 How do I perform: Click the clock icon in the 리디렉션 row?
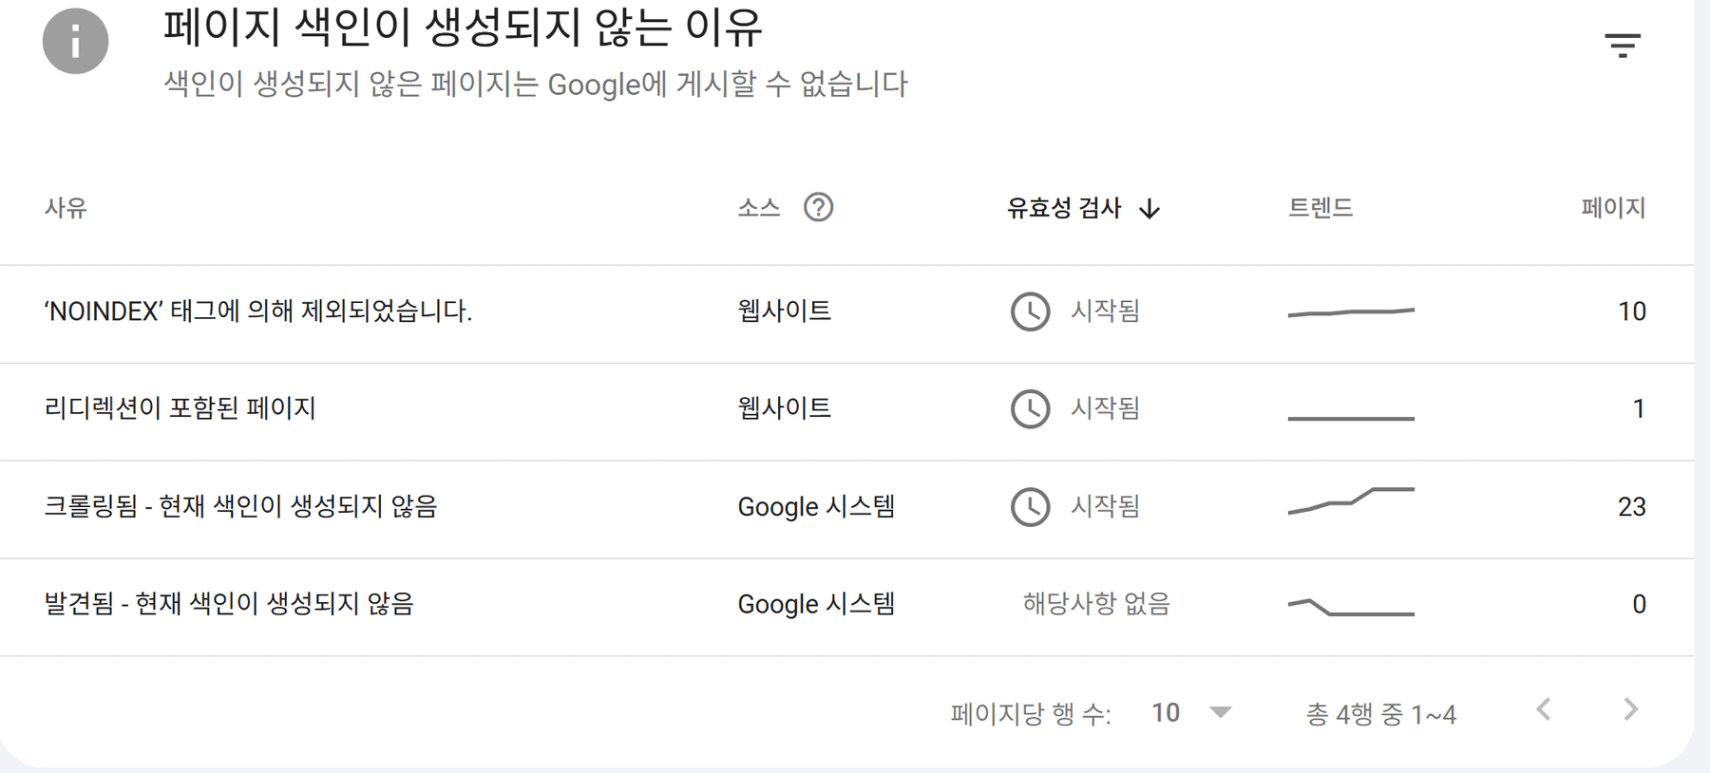pos(1030,409)
